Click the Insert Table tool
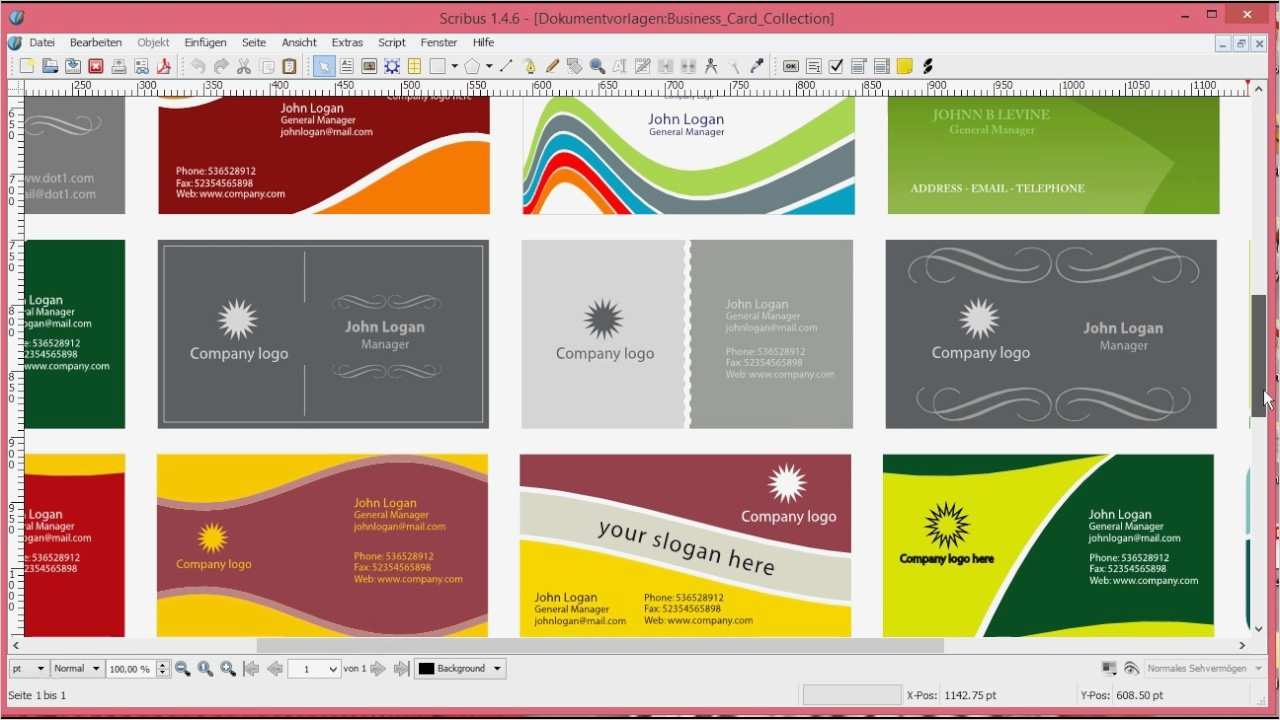This screenshot has width=1280, height=720. 414,67
